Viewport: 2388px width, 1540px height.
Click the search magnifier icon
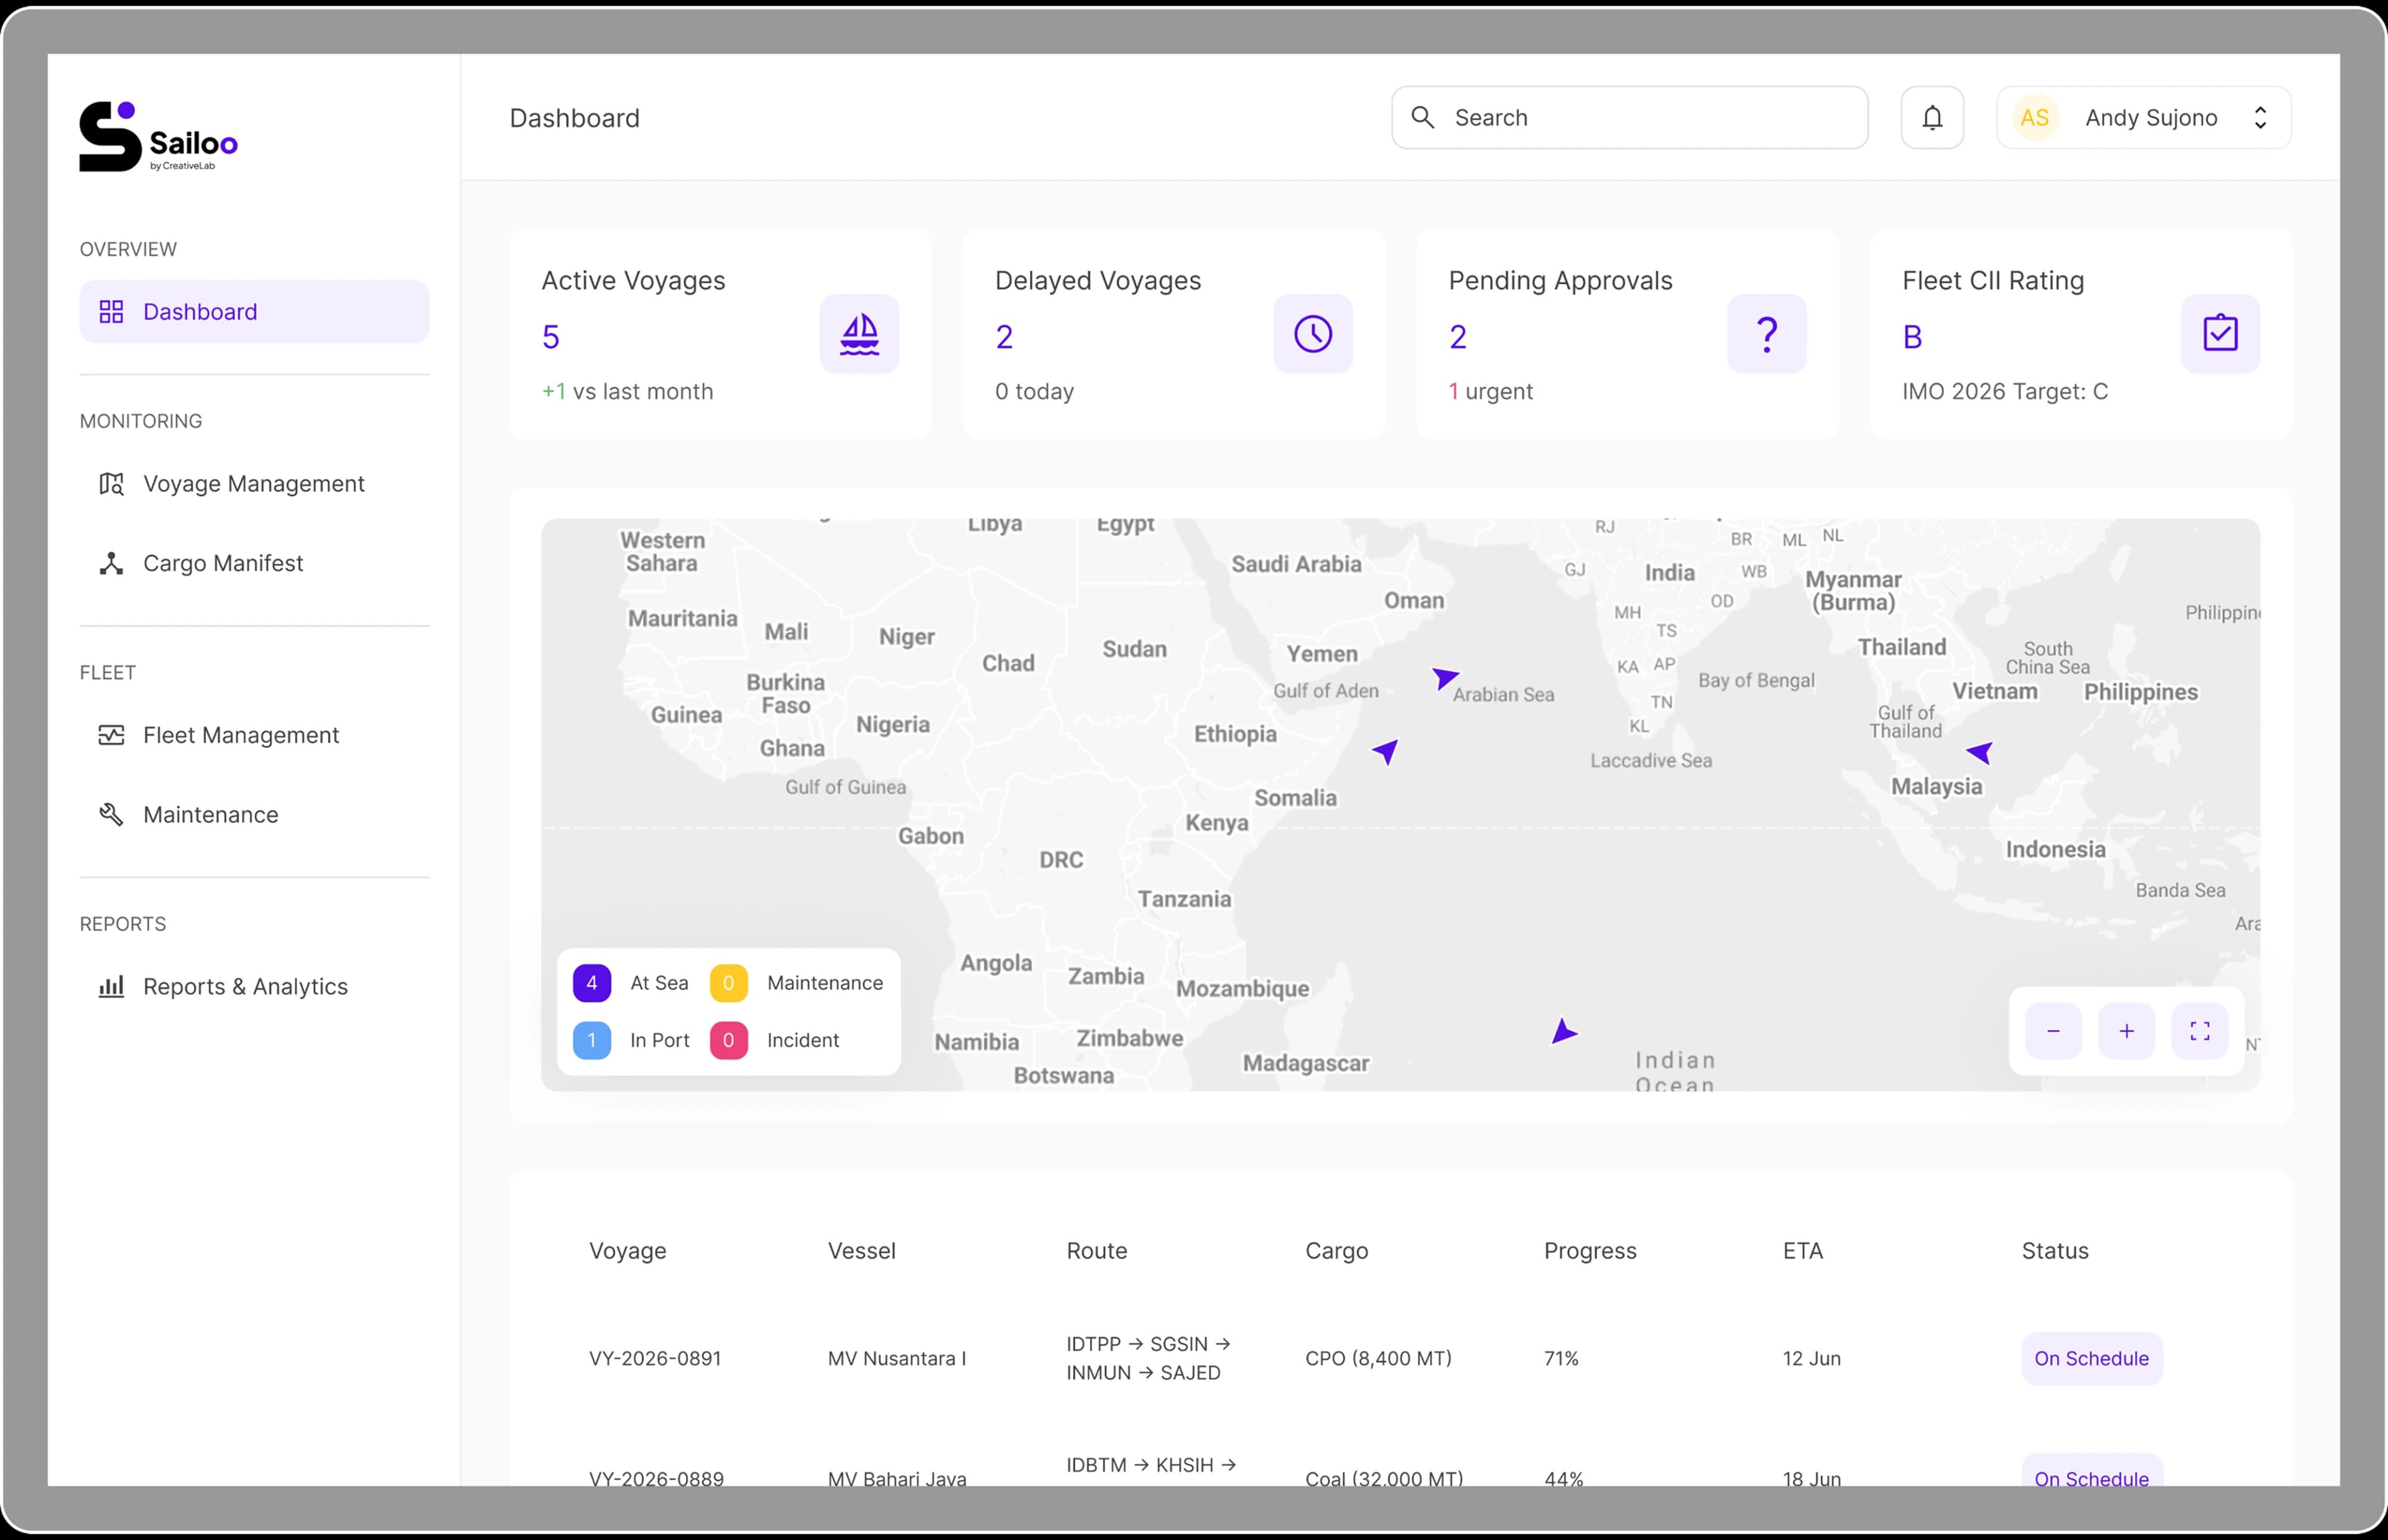point(1423,118)
